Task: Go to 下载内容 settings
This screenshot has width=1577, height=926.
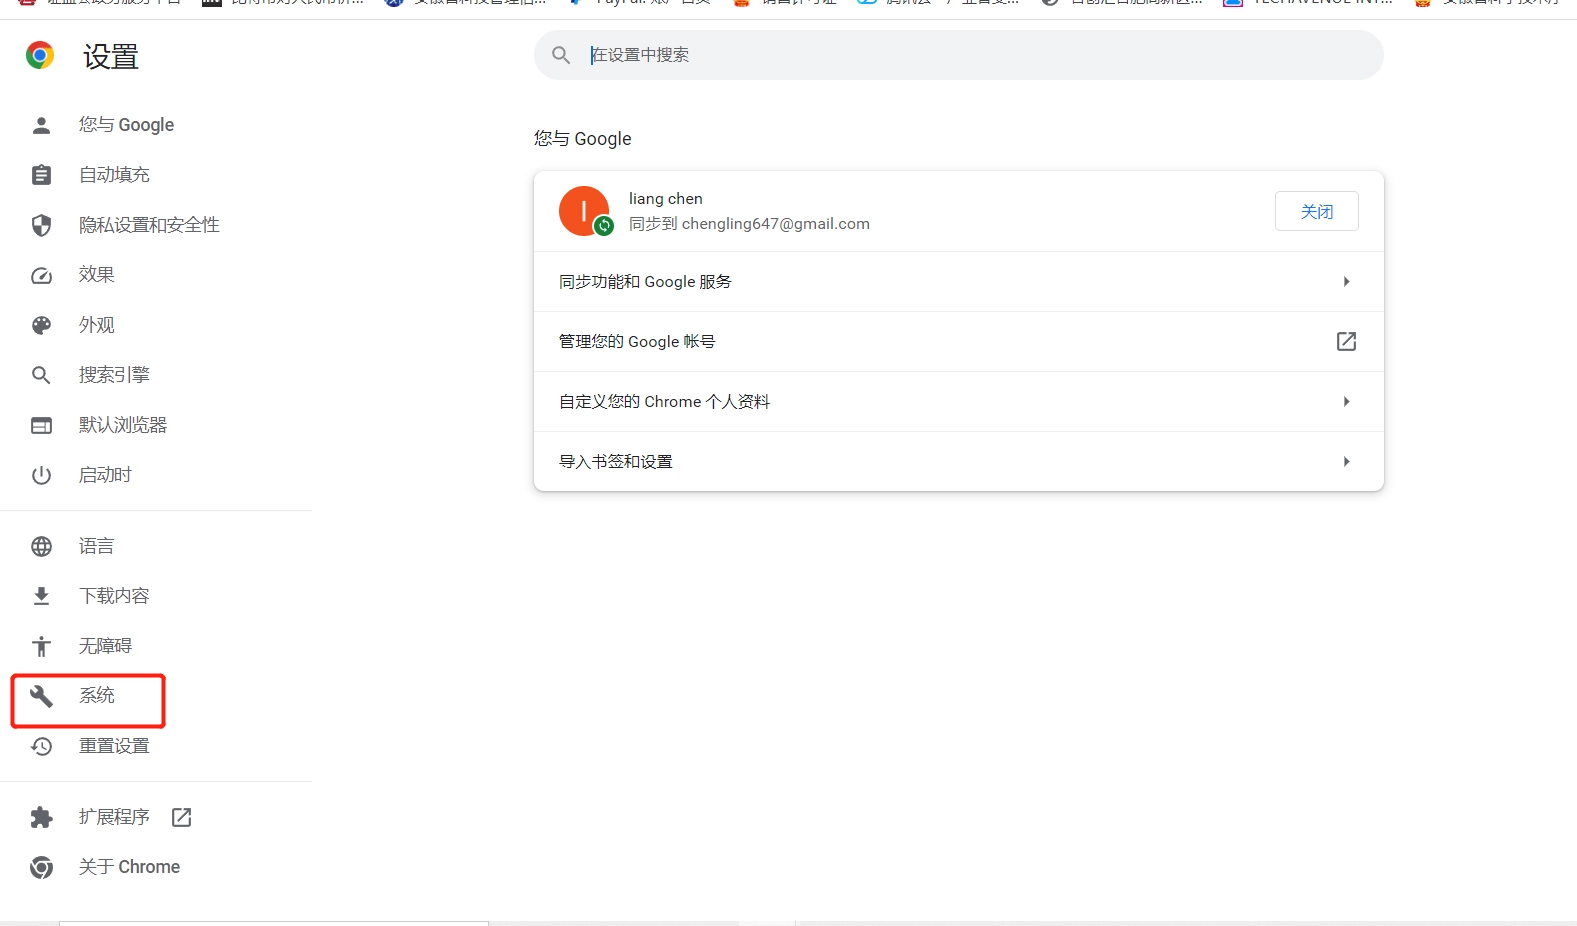Action: pyautogui.click(x=114, y=596)
